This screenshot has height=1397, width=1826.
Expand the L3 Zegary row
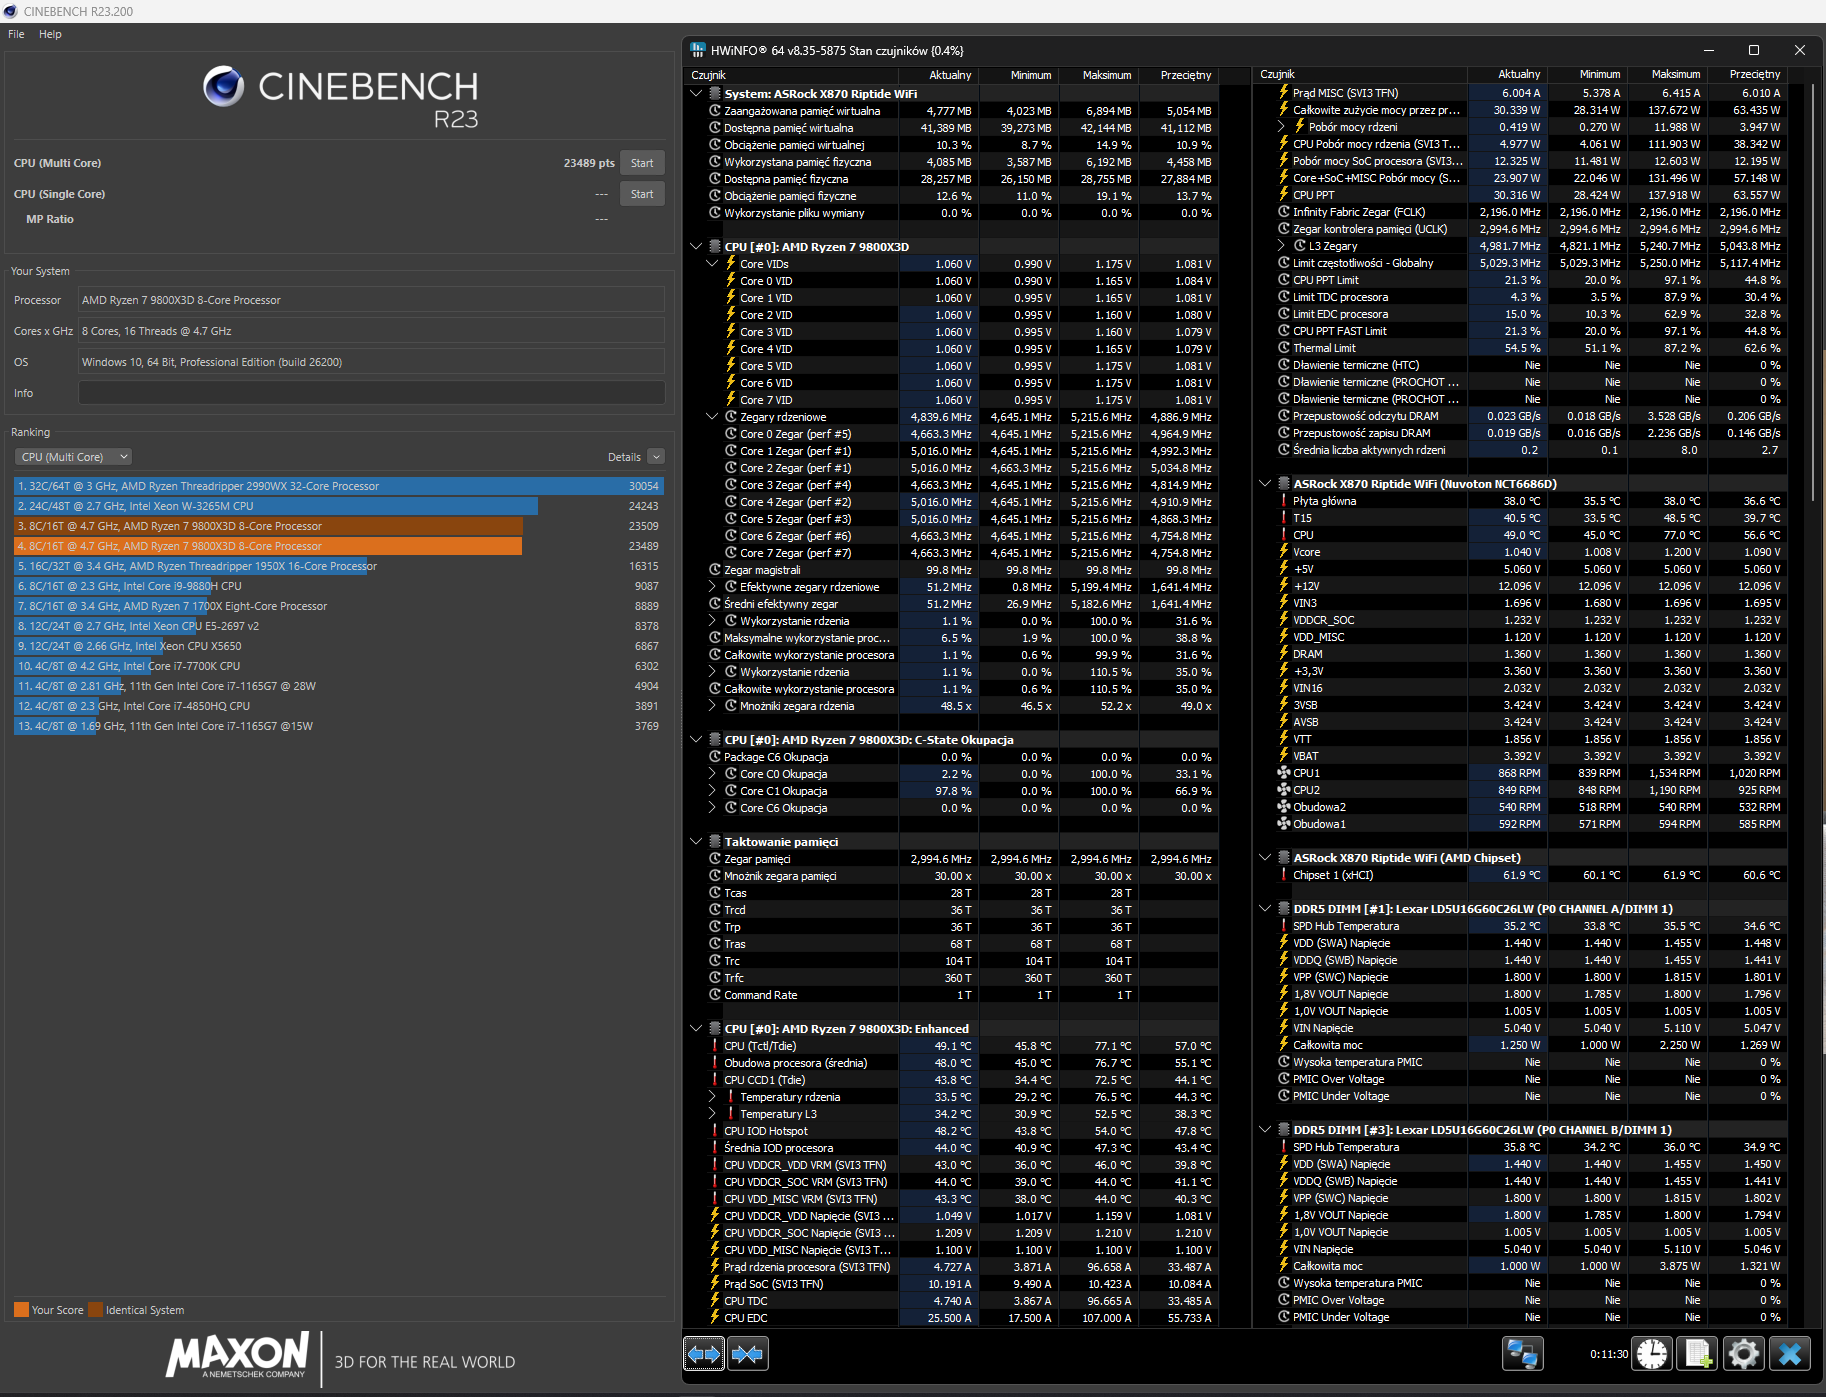1281,246
